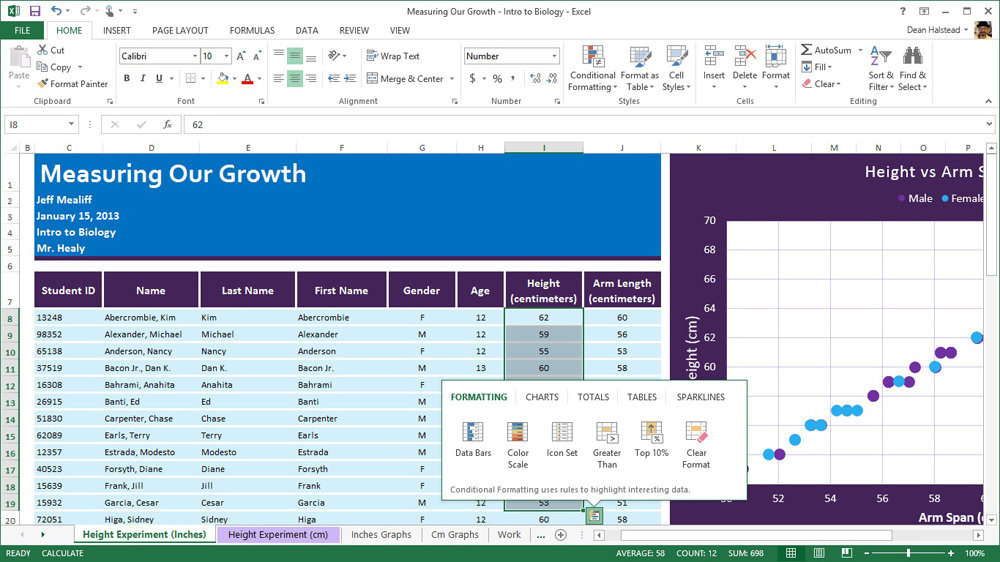The width and height of the screenshot is (1000, 562).
Task: Apply red font color A
Action: pos(247,78)
